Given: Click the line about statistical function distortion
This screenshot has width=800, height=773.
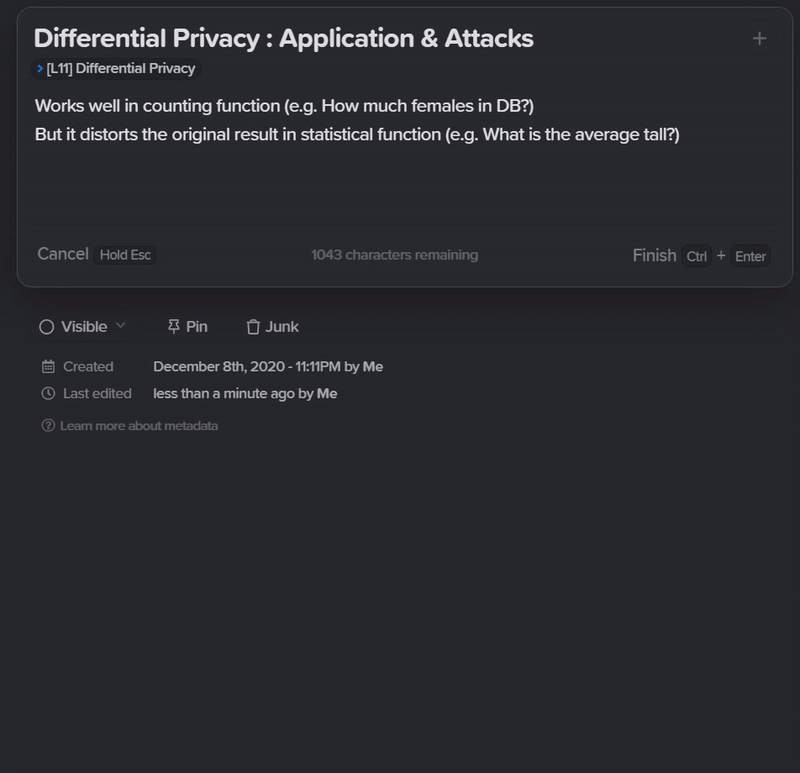Looking at the screenshot, I should (357, 134).
